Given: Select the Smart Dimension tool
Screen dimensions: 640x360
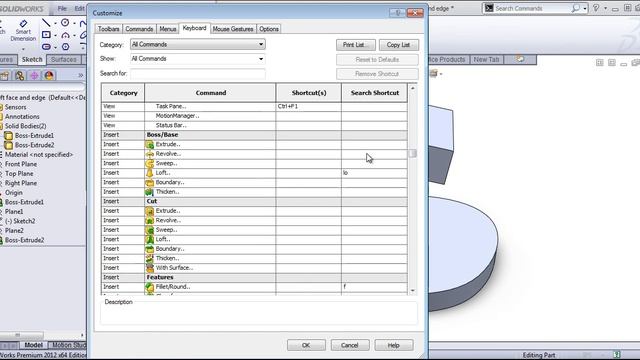Looking at the screenshot, I should pyautogui.click(x=23, y=31).
